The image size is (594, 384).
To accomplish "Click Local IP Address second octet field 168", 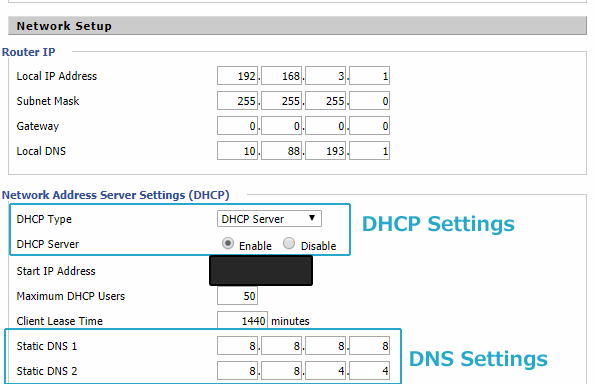I will pos(281,76).
